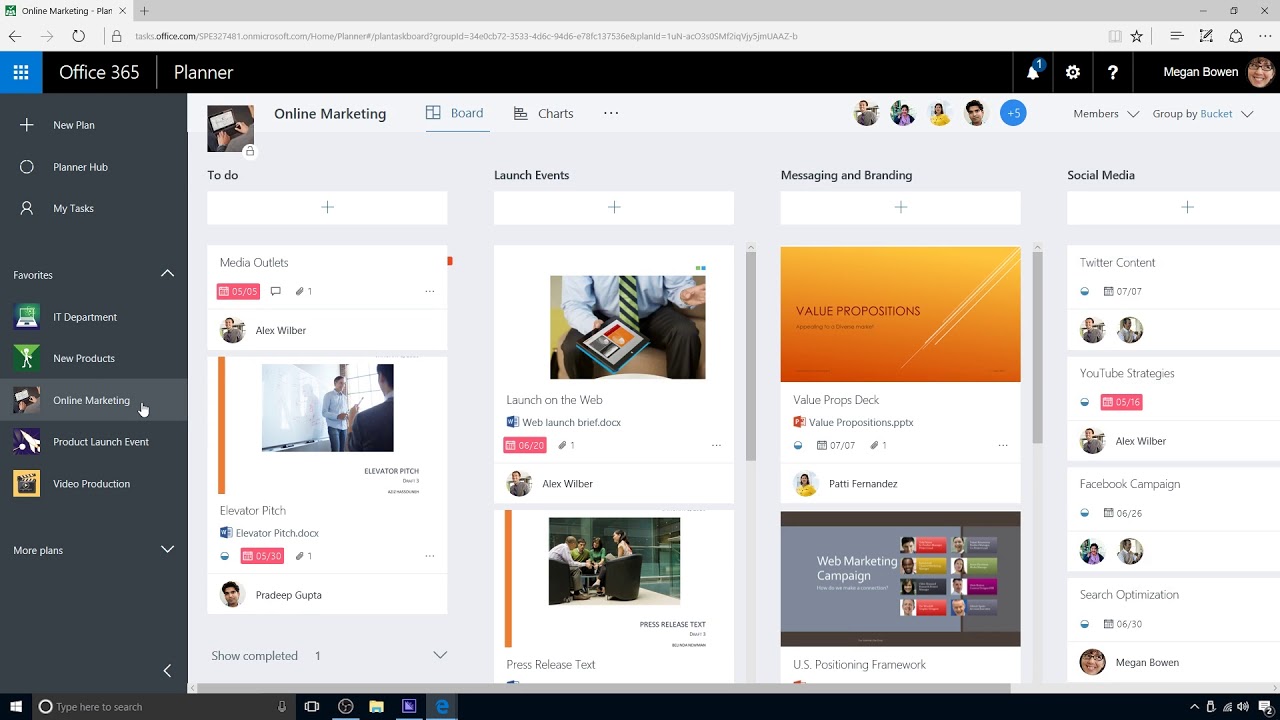
Task: Open Launch on the Web card options
Action: (716, 446)
